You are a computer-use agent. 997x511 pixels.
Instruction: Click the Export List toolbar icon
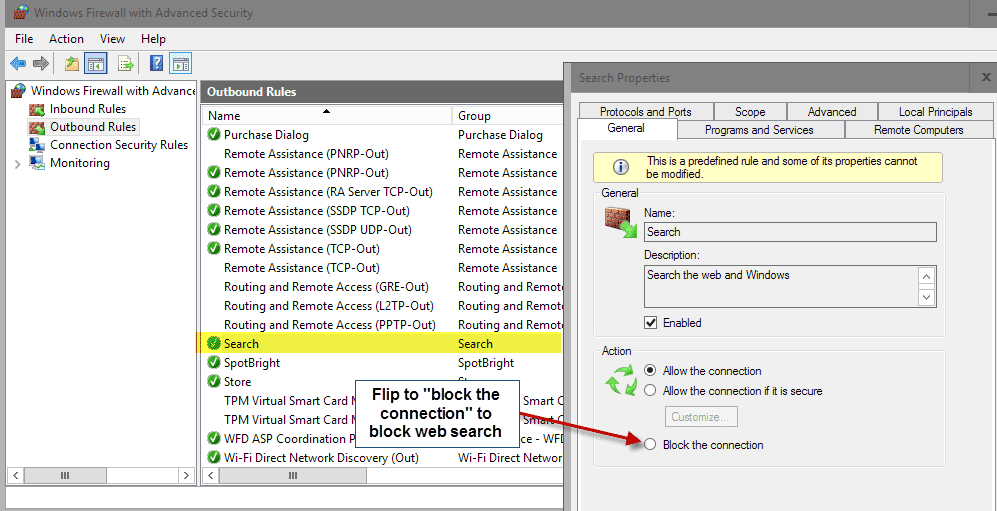click(126, 64)
